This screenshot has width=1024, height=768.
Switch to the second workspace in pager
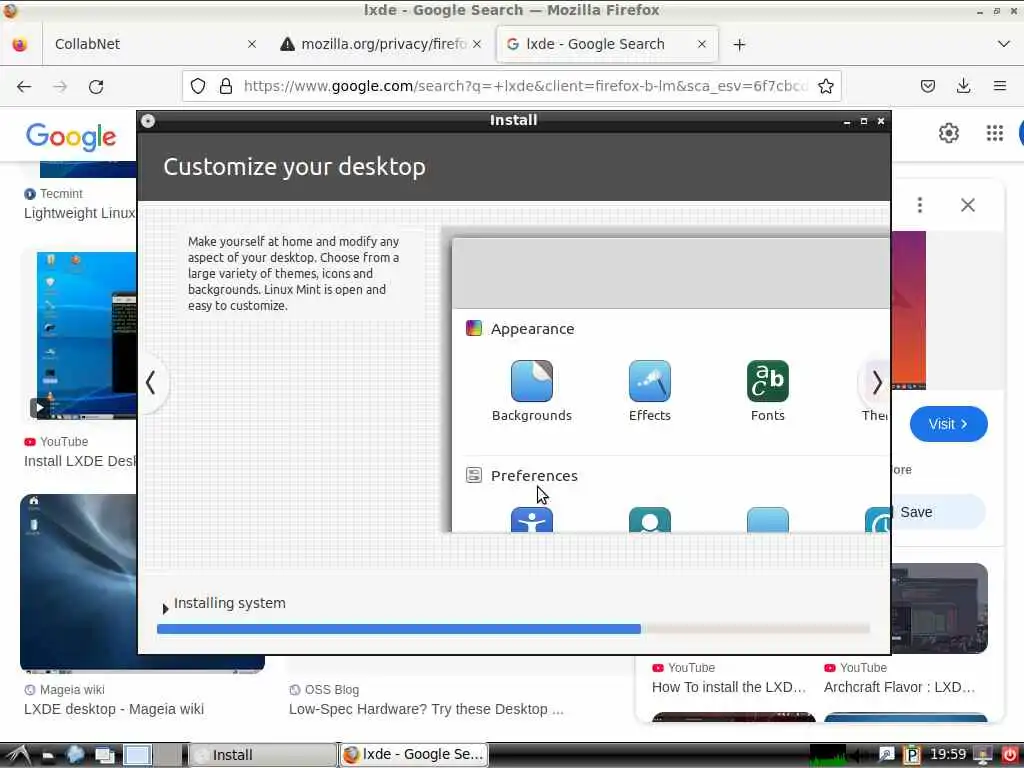[168, 755]
